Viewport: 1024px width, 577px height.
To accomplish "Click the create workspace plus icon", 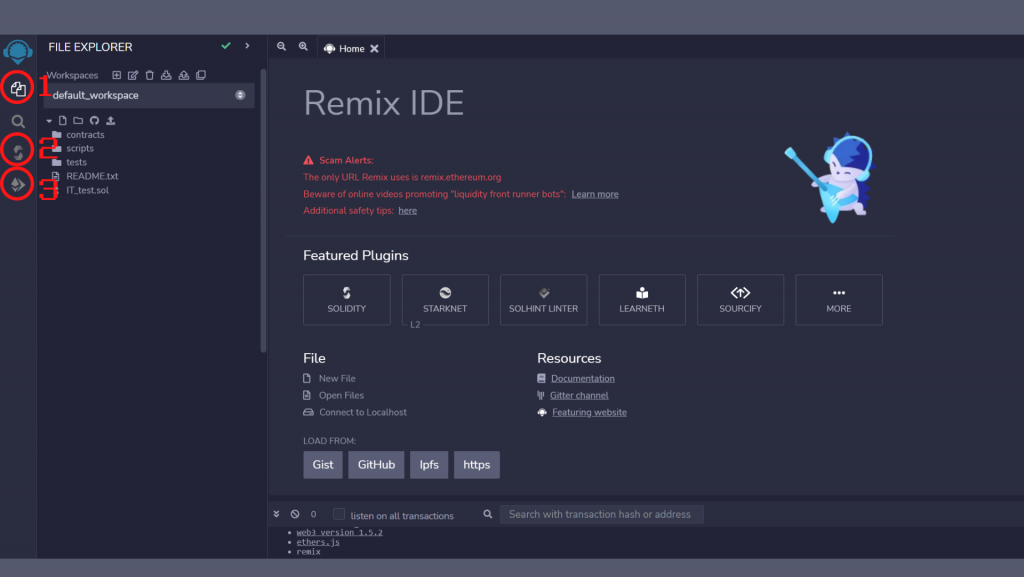I will 116,75.
